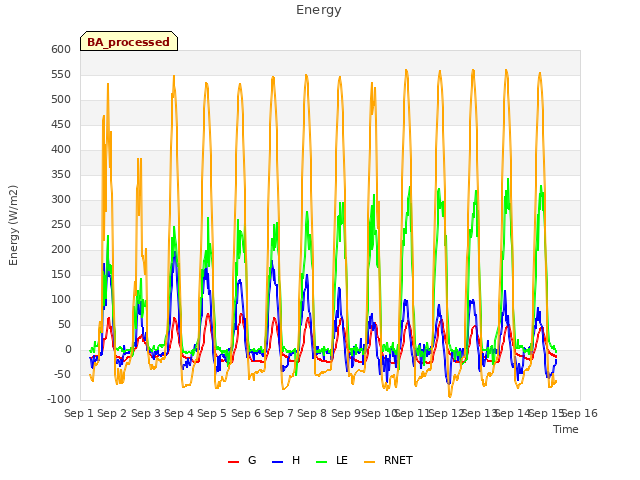Click the 0 y-axis tick label
640x480 pixels.
click(x=69, y=350)
